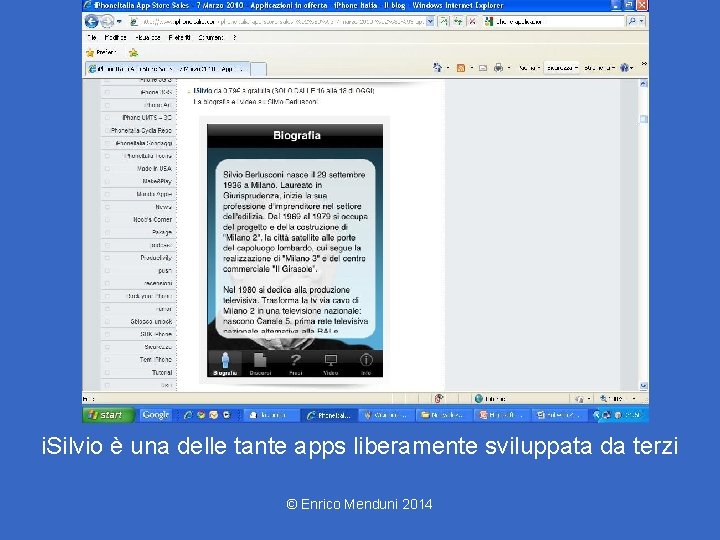Open the Preferiti favorites star button
The width and height of the screenshot is (720, 540).
(102, 52)
